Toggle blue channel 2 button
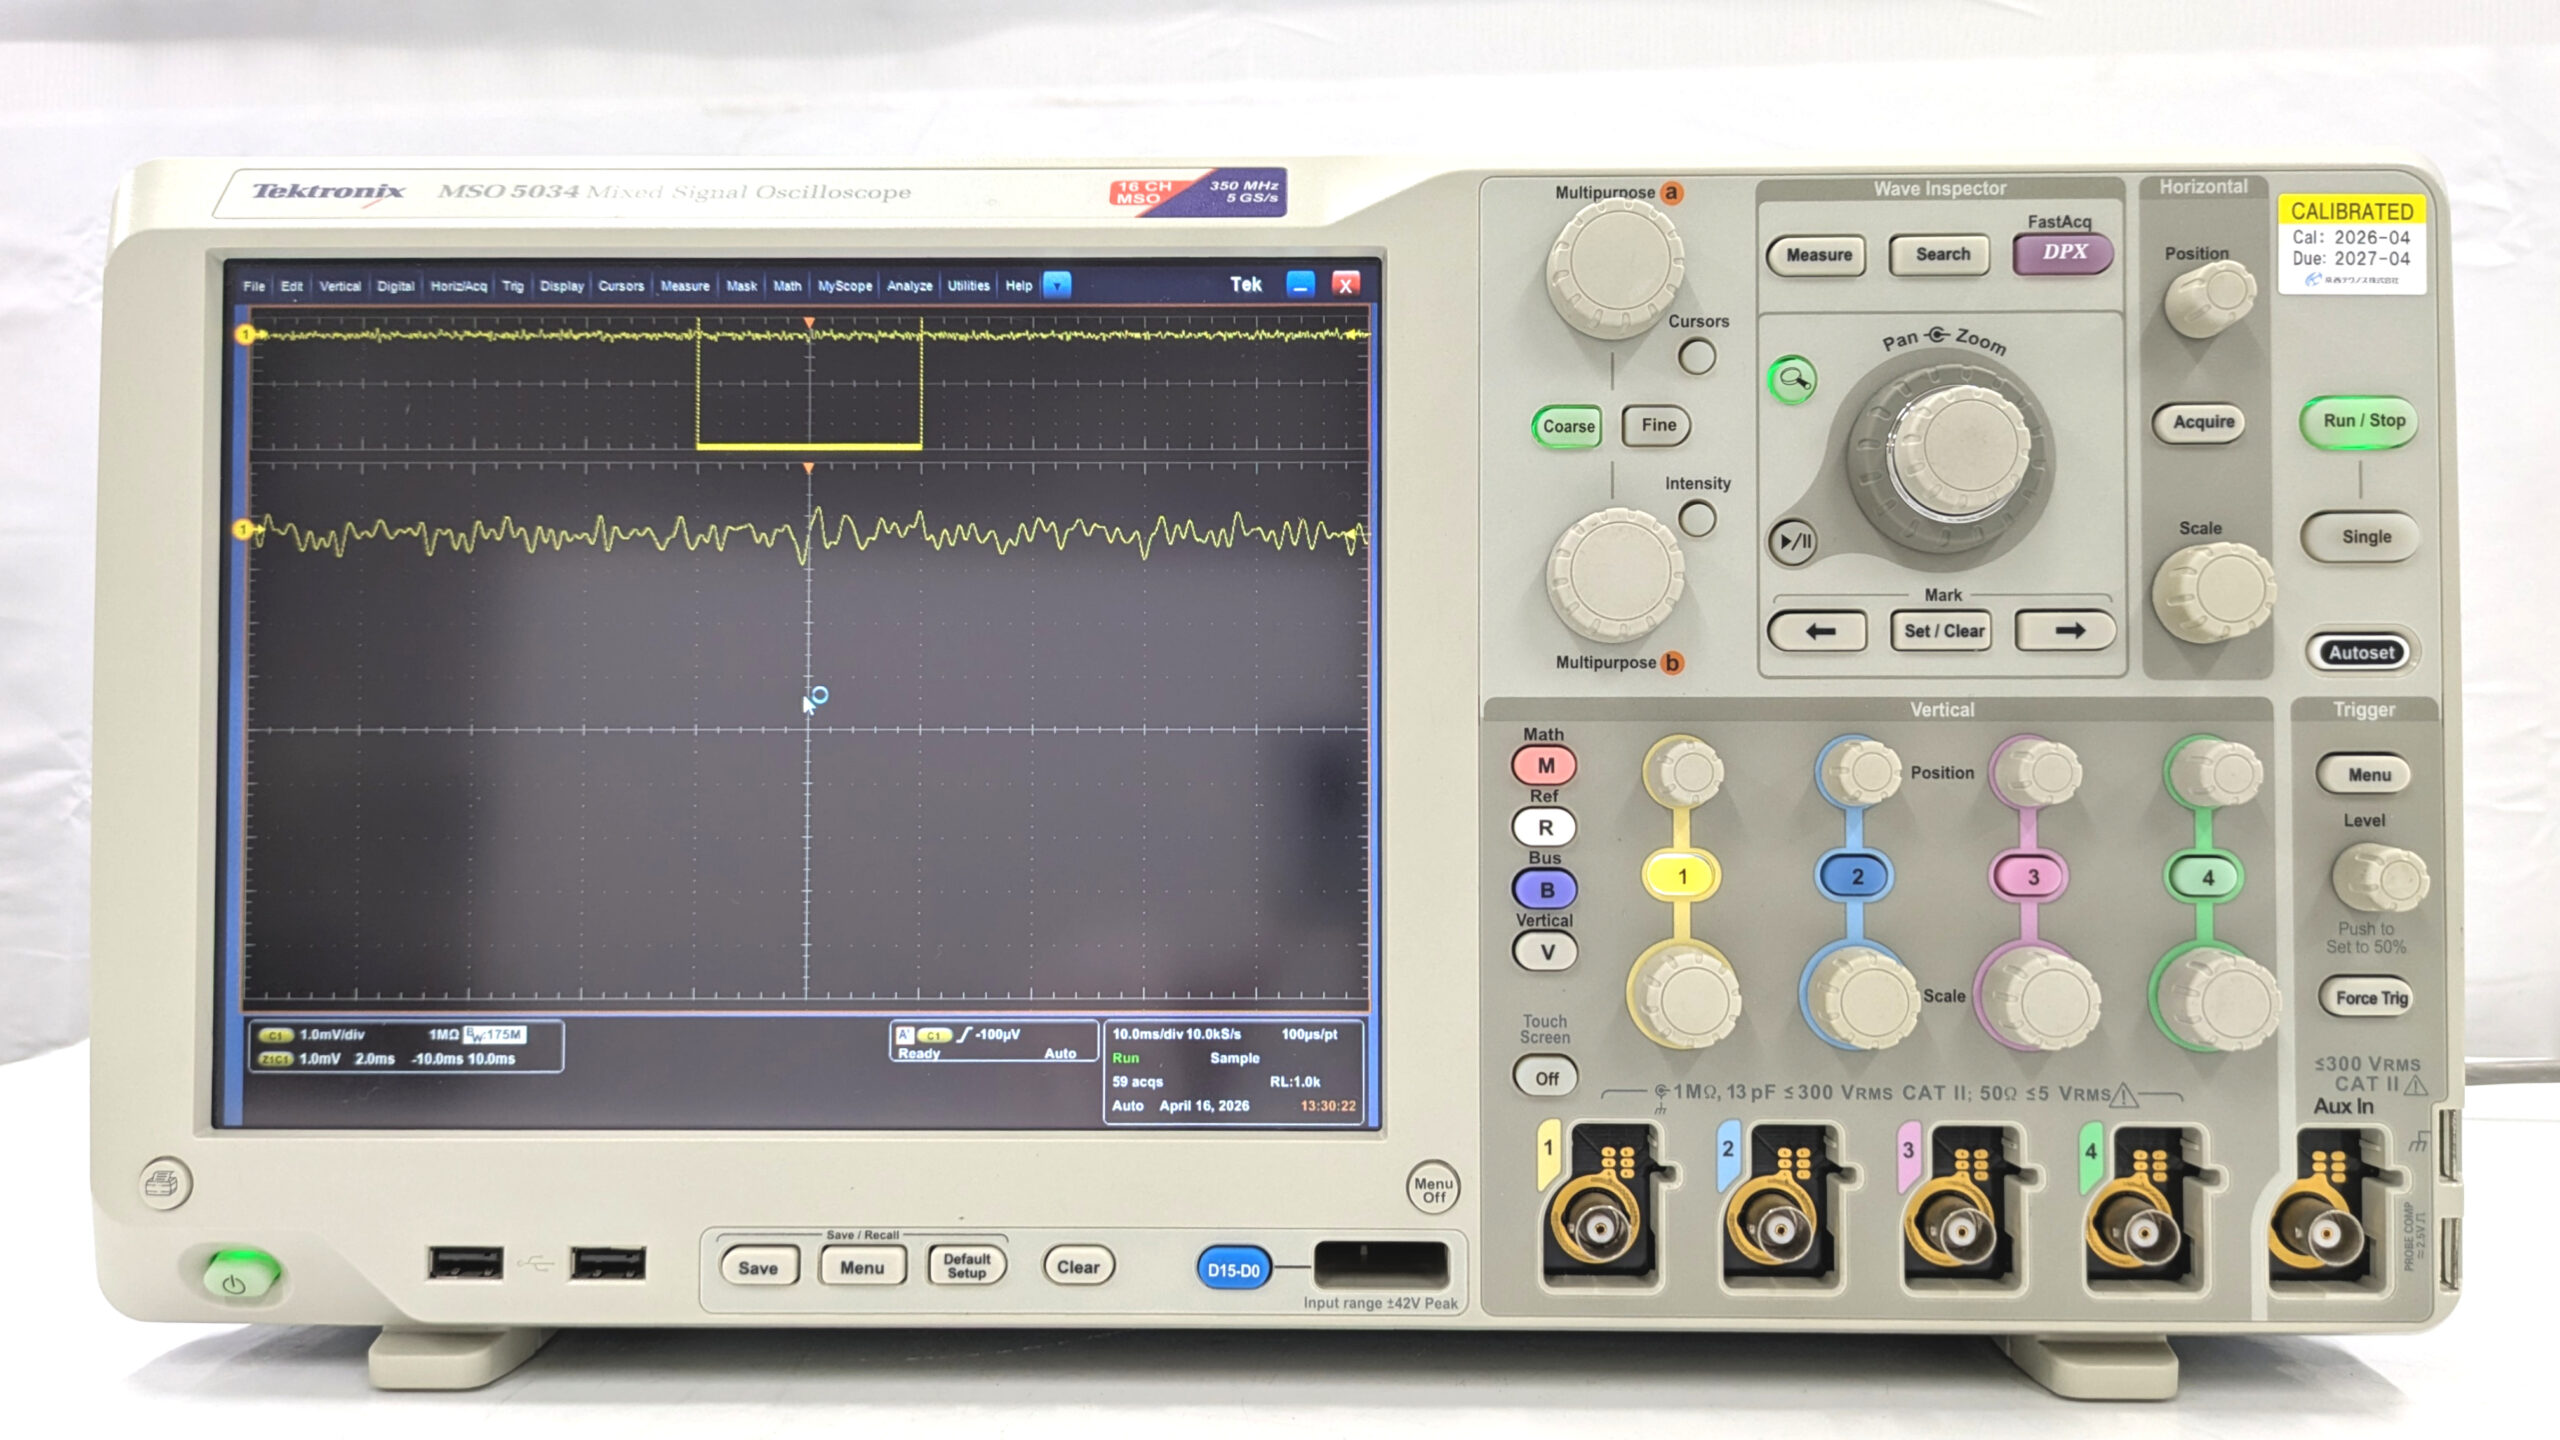Viewport: 2560px width, 1440px height. coord(1857,877)
